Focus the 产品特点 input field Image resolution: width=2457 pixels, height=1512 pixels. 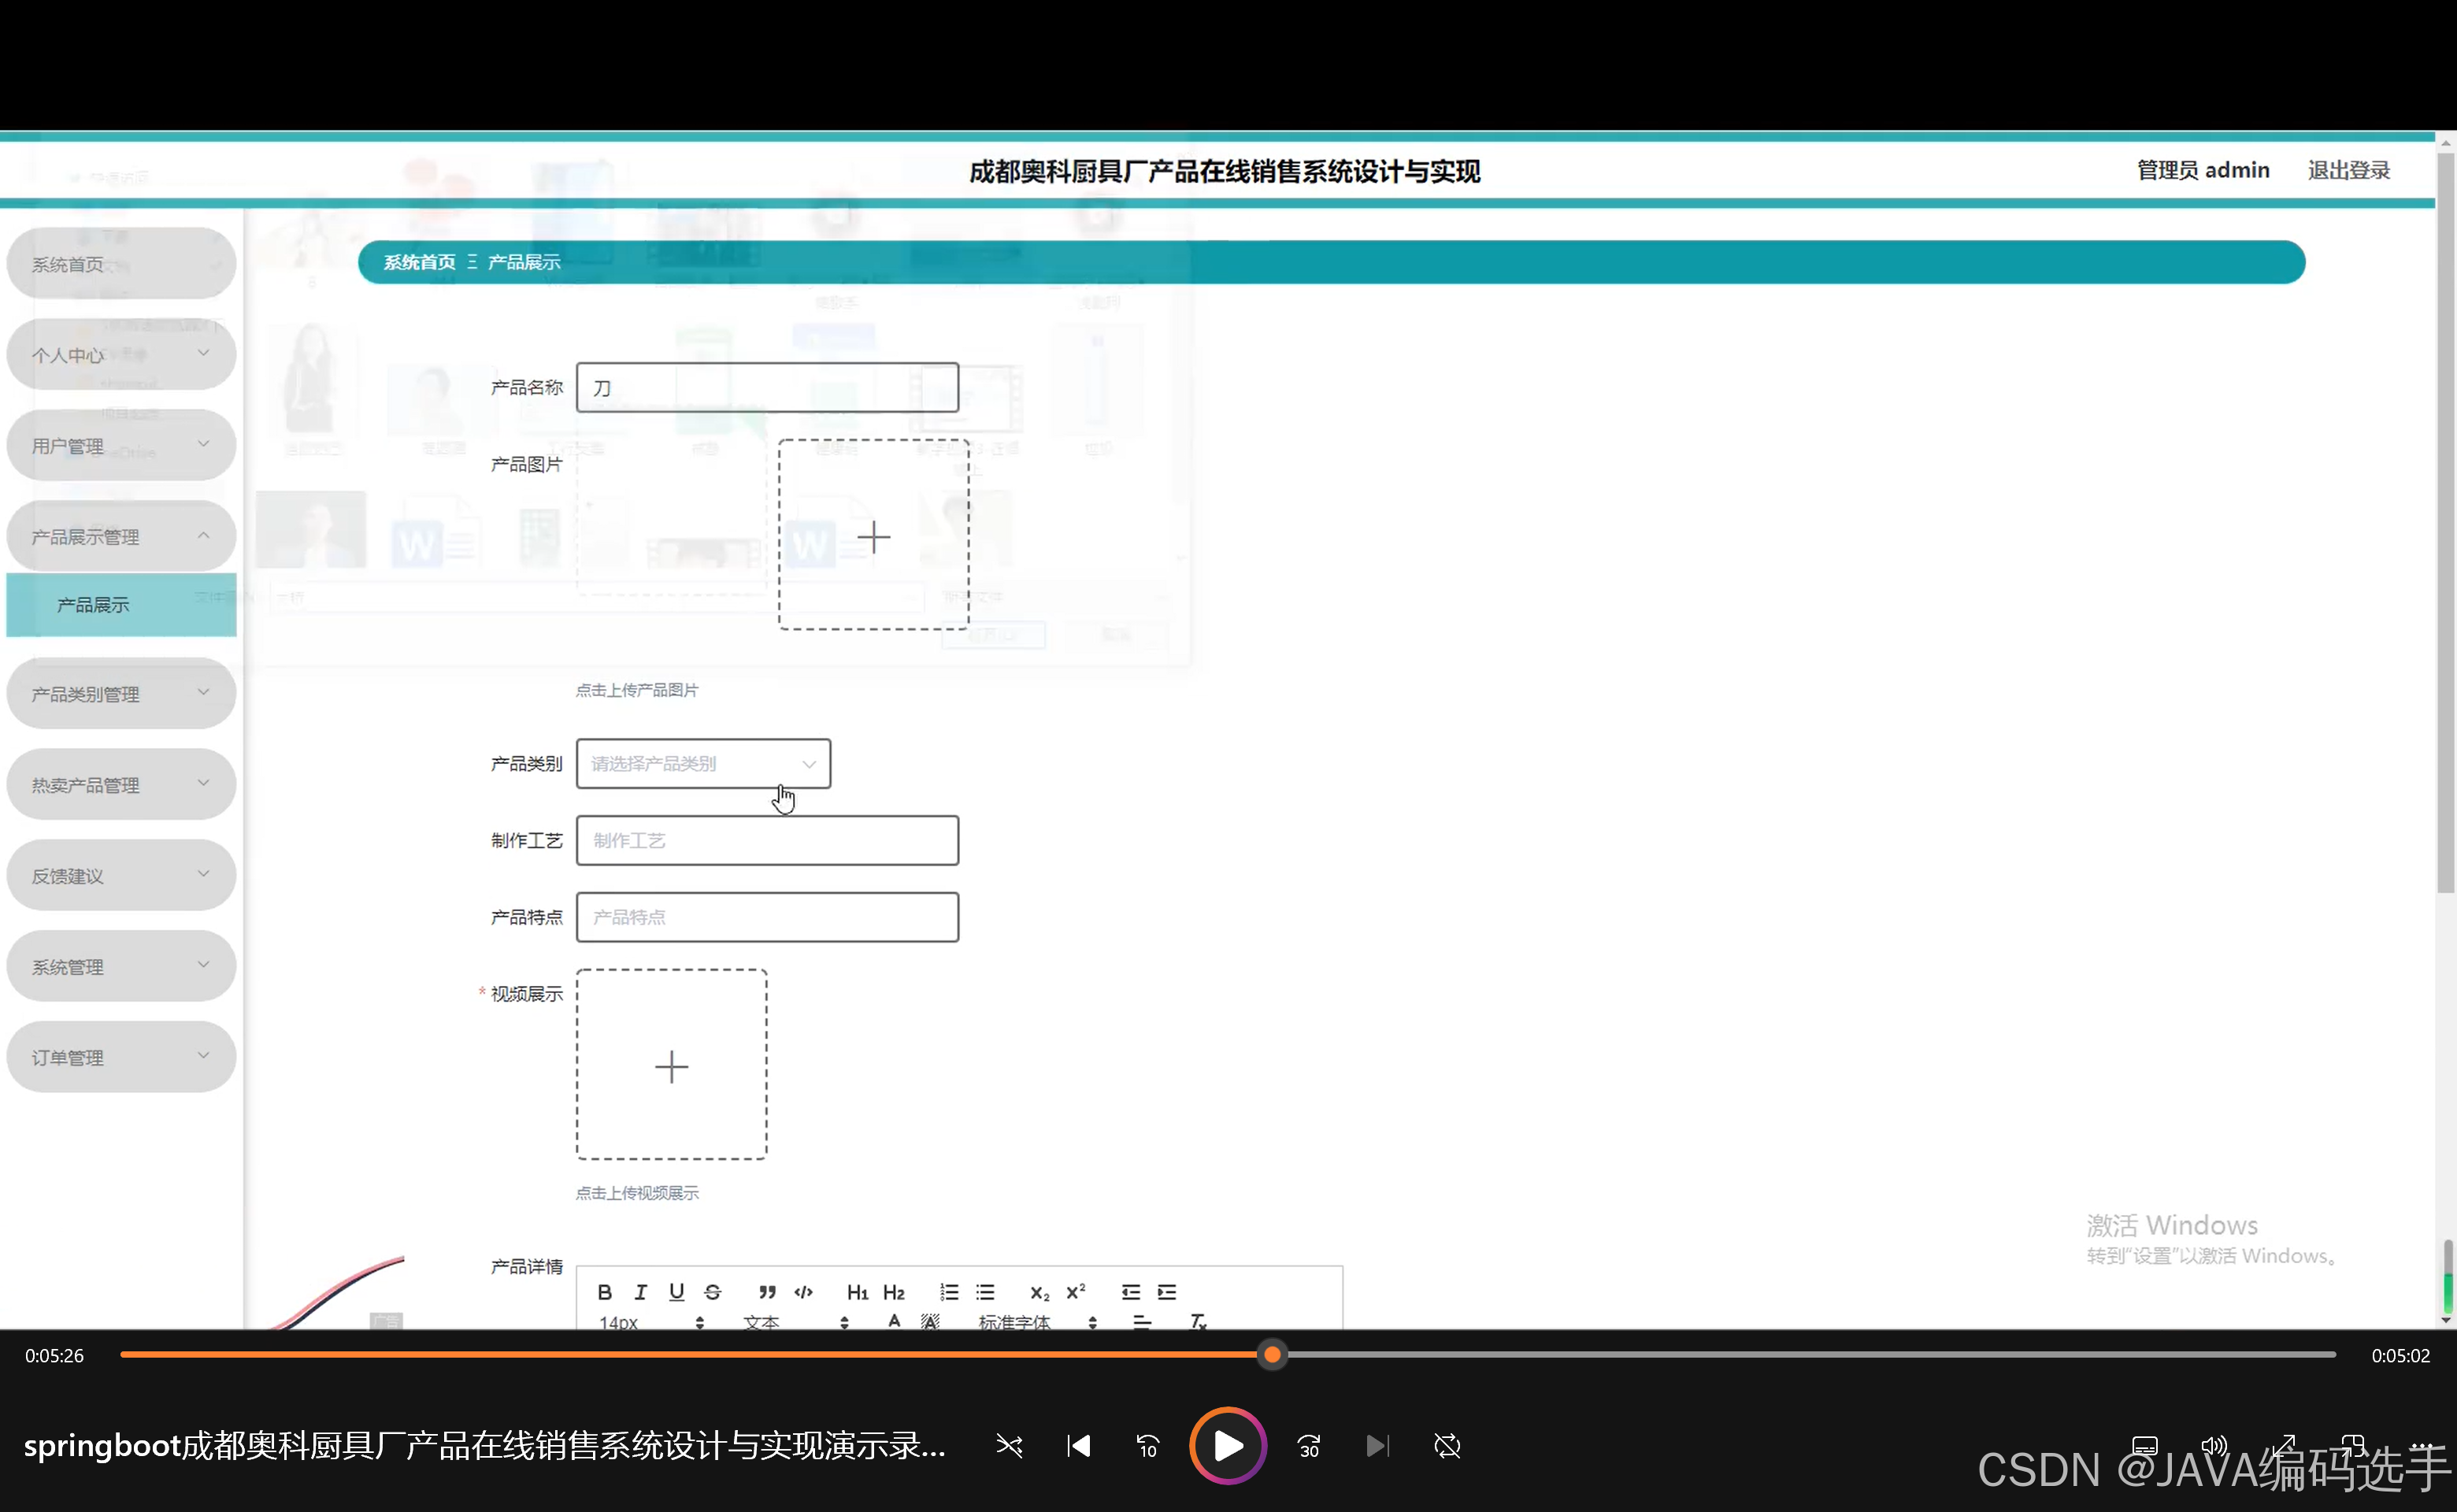[x=767, y=917]
